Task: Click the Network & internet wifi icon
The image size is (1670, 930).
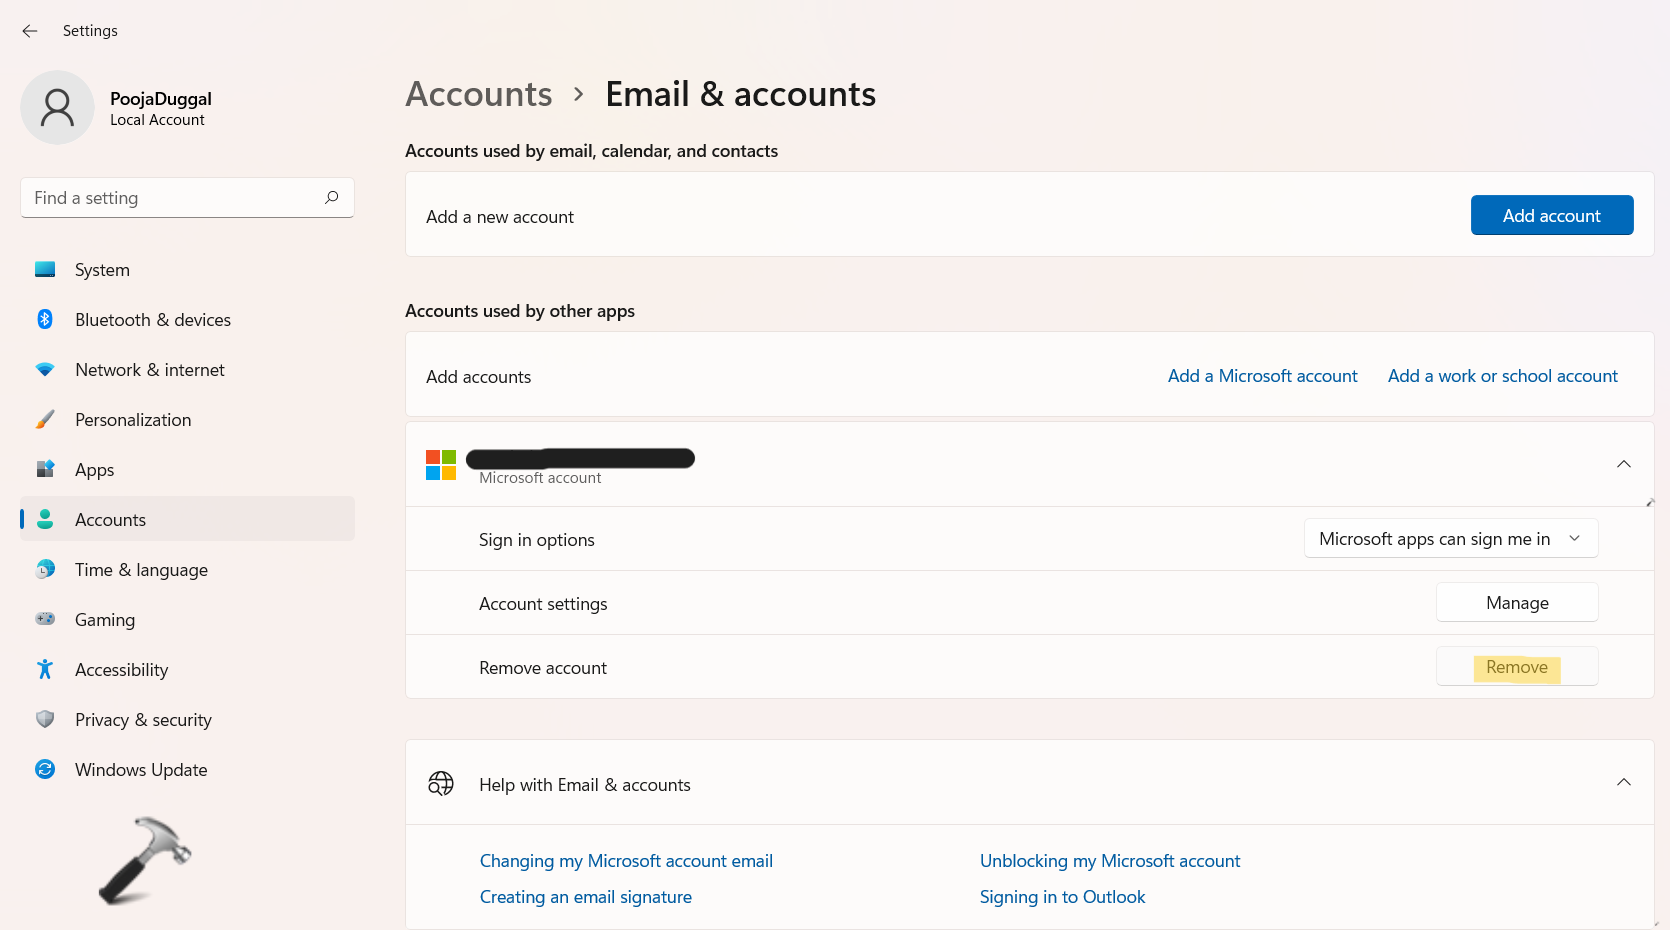Action: click(45, 370)
